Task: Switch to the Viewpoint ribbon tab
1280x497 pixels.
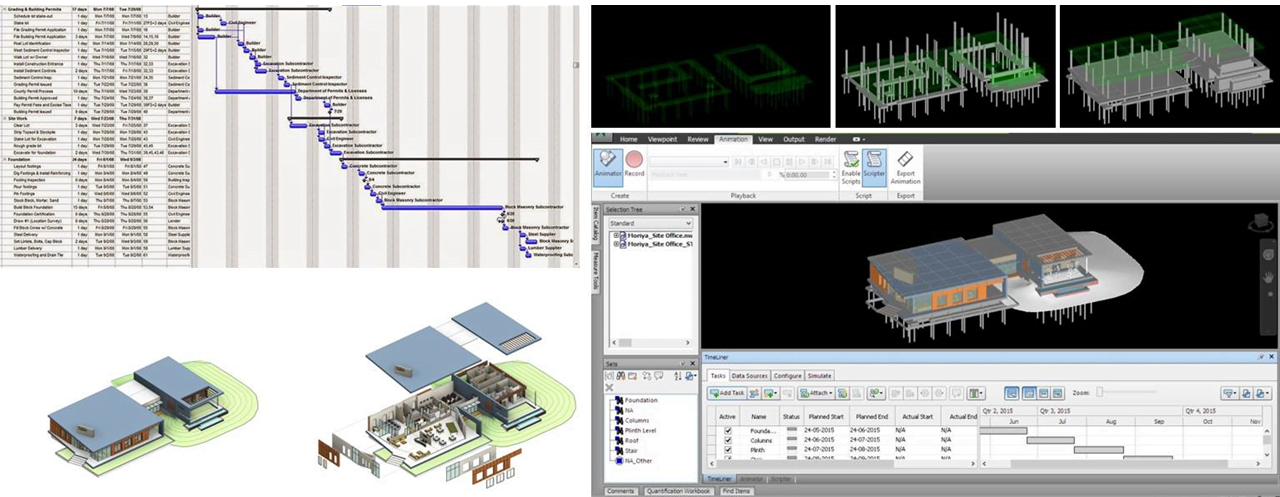Action: pyautogui.click(x=662, y=139)
